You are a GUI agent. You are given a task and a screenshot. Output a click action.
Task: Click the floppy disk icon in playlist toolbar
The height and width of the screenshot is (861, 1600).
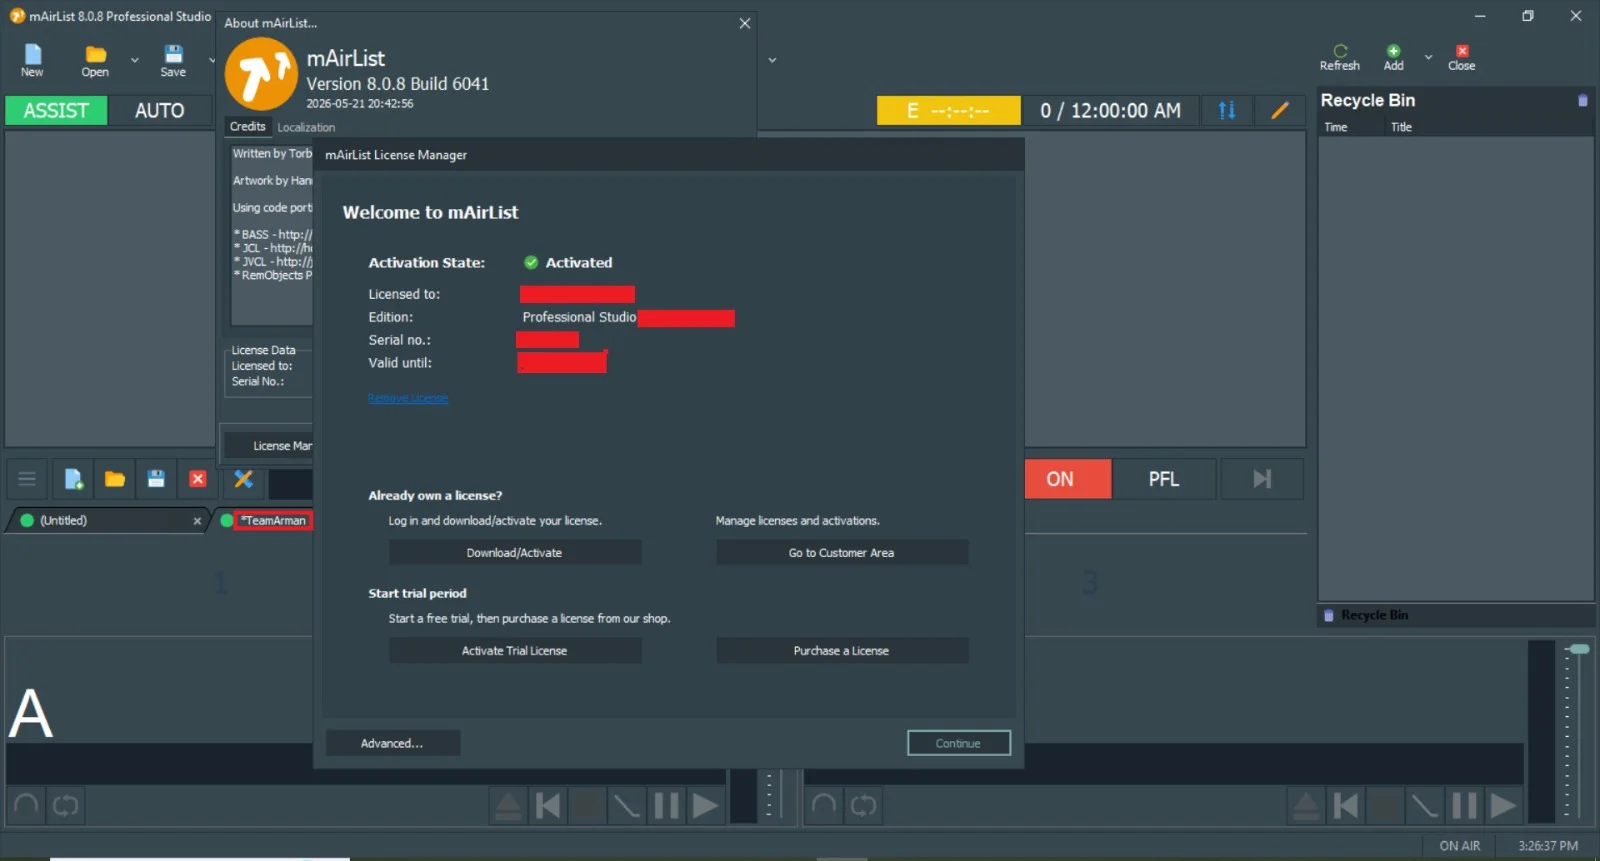[x=156, y=479]
